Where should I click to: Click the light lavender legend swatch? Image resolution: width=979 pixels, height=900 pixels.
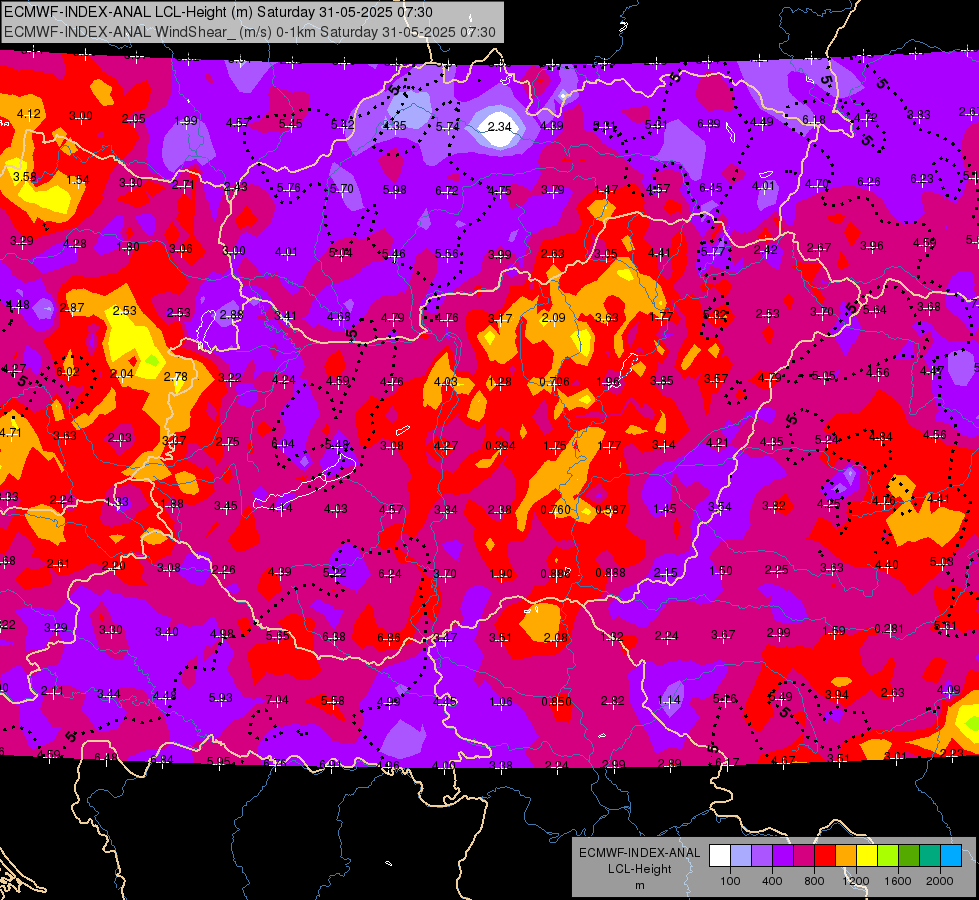pos(740,855)
